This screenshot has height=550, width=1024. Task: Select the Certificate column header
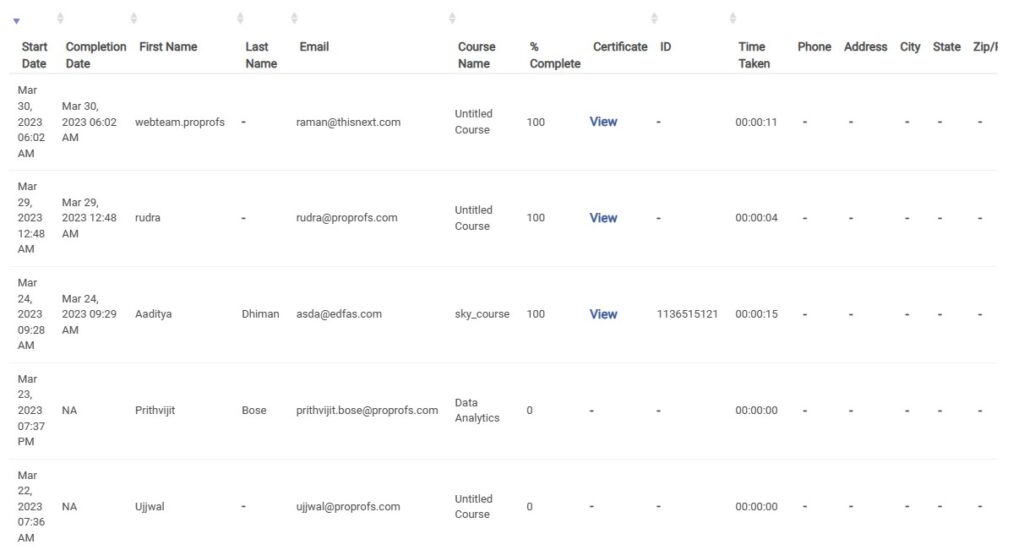pyautogui.click(x=620, y=46)
